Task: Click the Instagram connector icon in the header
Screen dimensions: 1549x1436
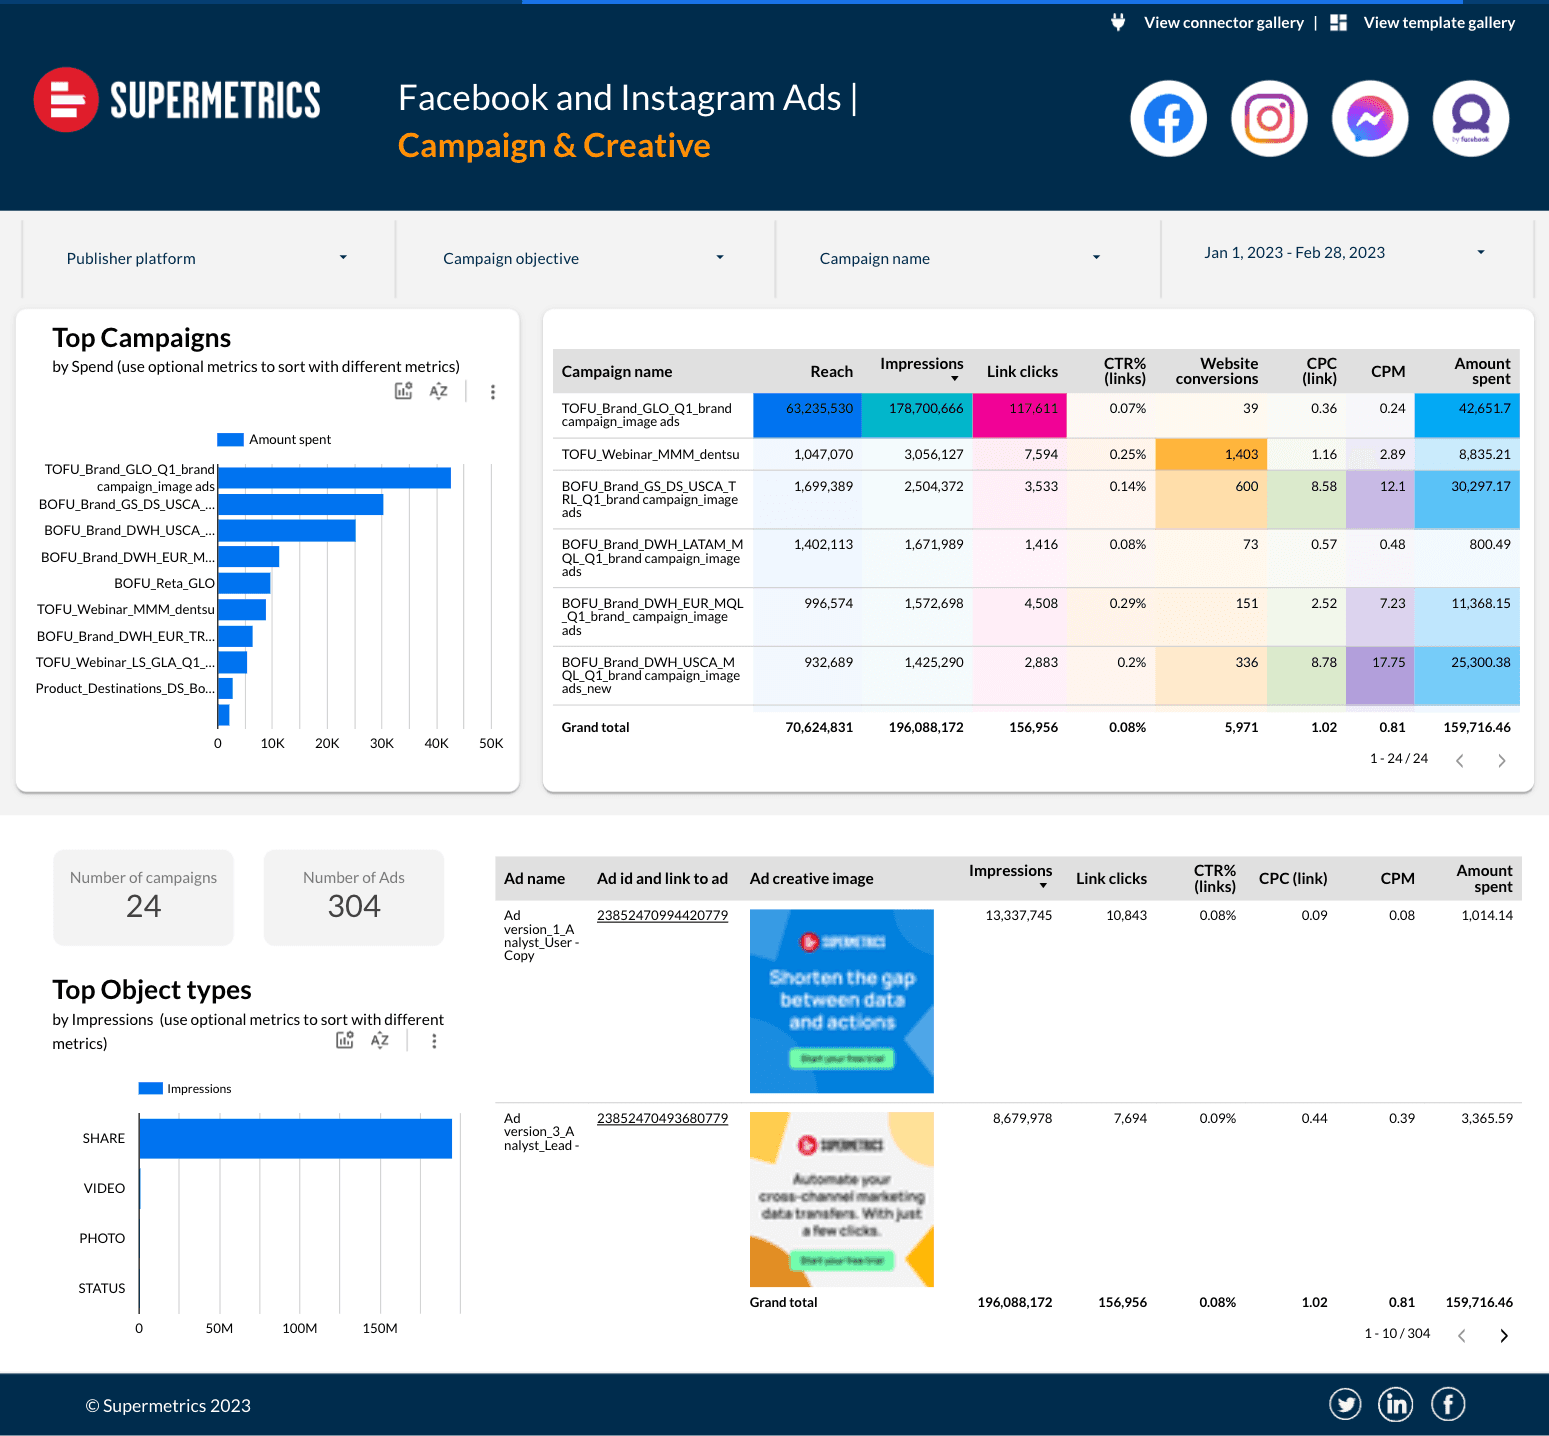Action: 1269,117
